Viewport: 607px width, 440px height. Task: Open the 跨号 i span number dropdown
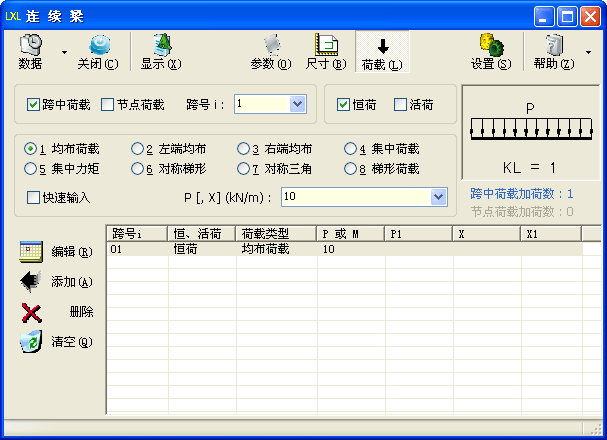(297, 104)
